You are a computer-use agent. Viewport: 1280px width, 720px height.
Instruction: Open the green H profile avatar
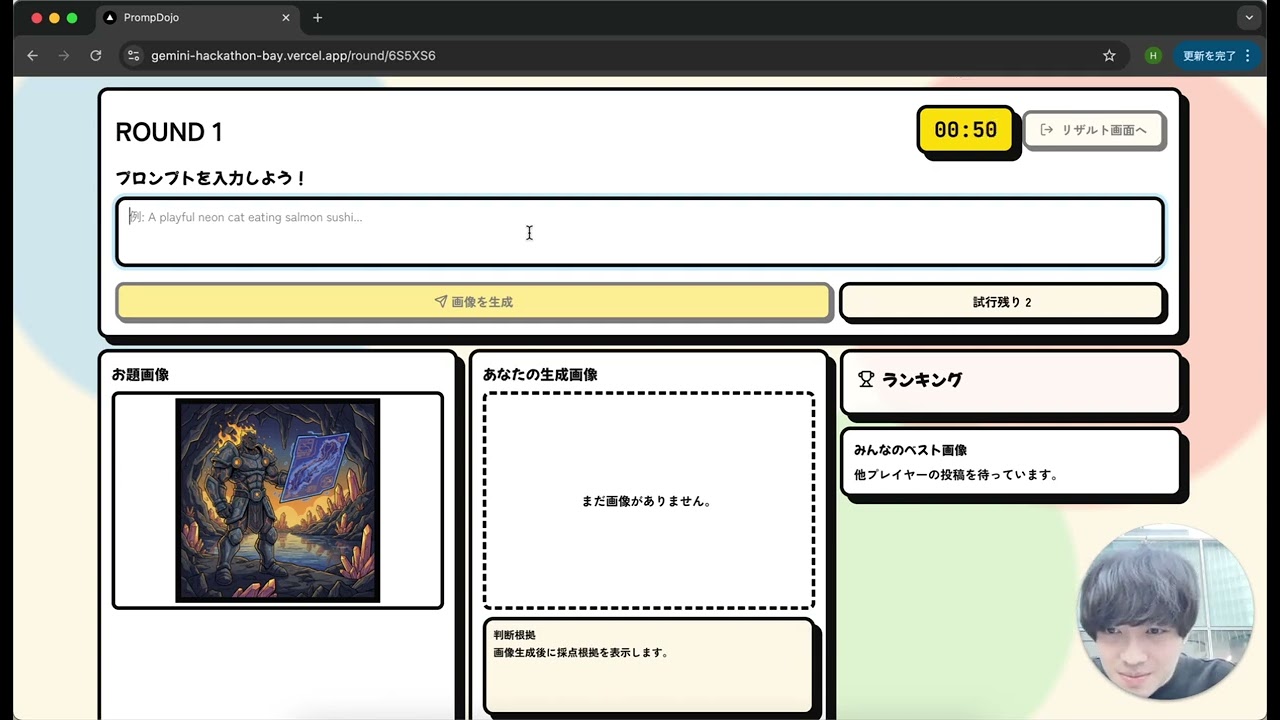tap(1153, 56)
